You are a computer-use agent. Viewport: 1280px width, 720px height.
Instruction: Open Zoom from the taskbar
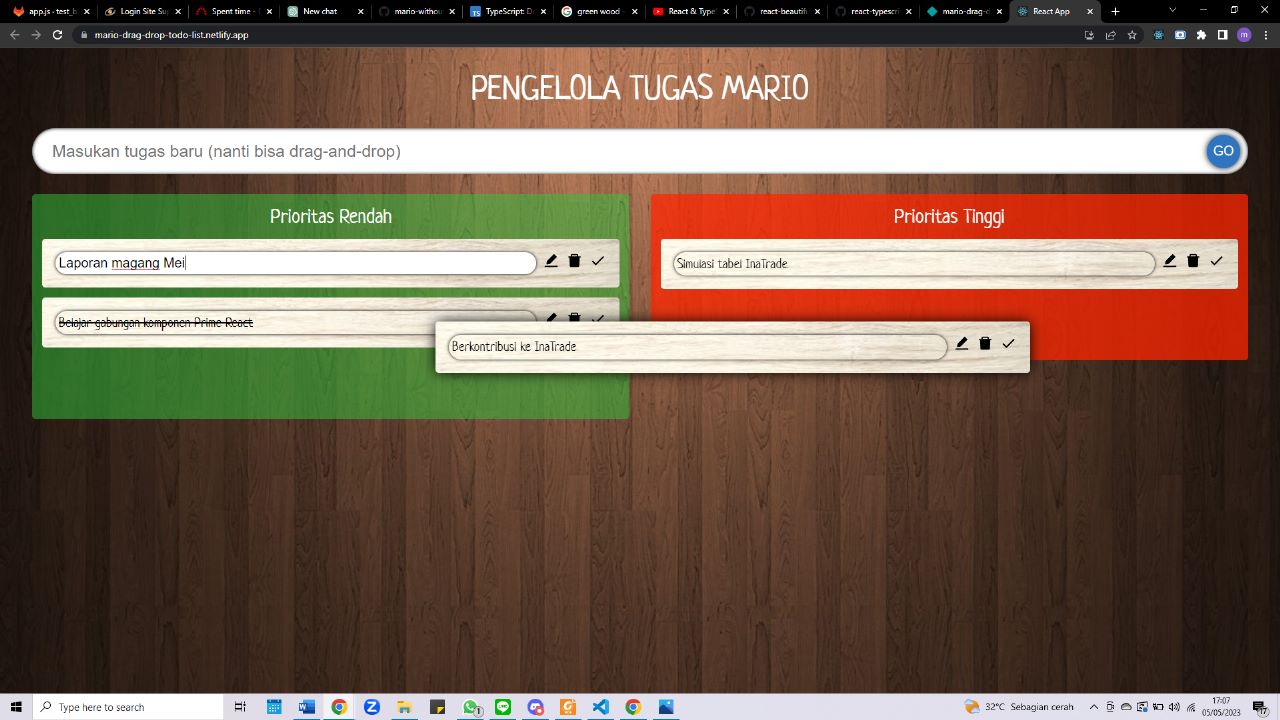coord(372,707)
